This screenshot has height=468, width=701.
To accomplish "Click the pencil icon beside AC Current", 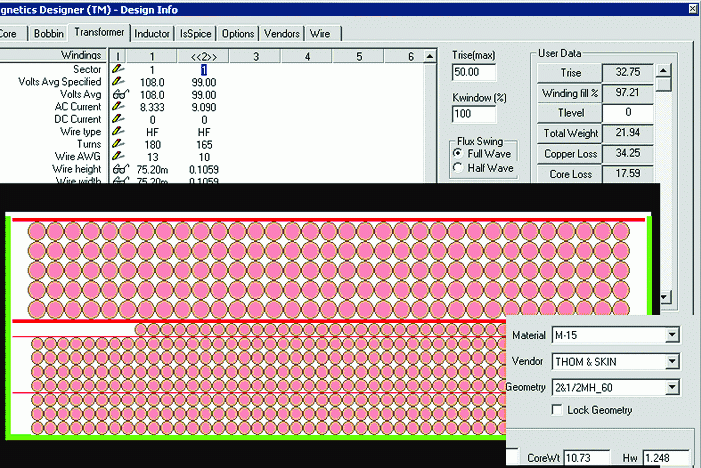I will tap(118, 106).
